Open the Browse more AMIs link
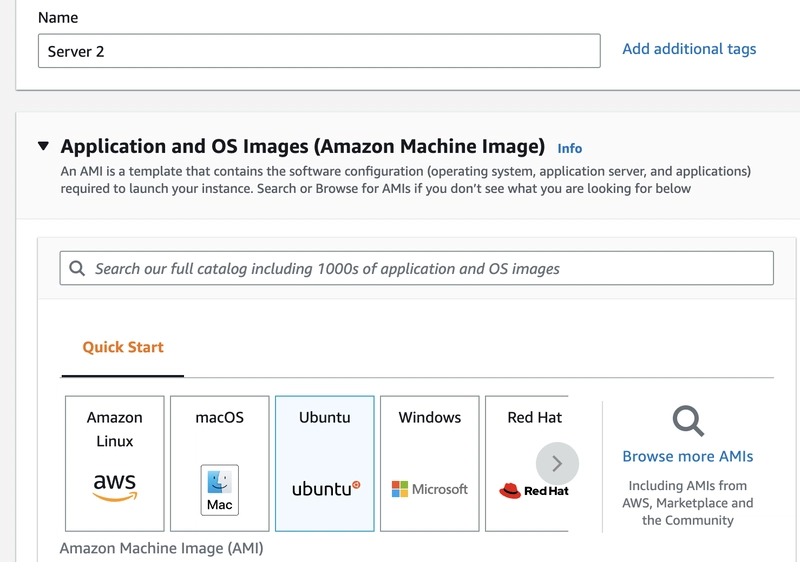 [x=688, y=456]
